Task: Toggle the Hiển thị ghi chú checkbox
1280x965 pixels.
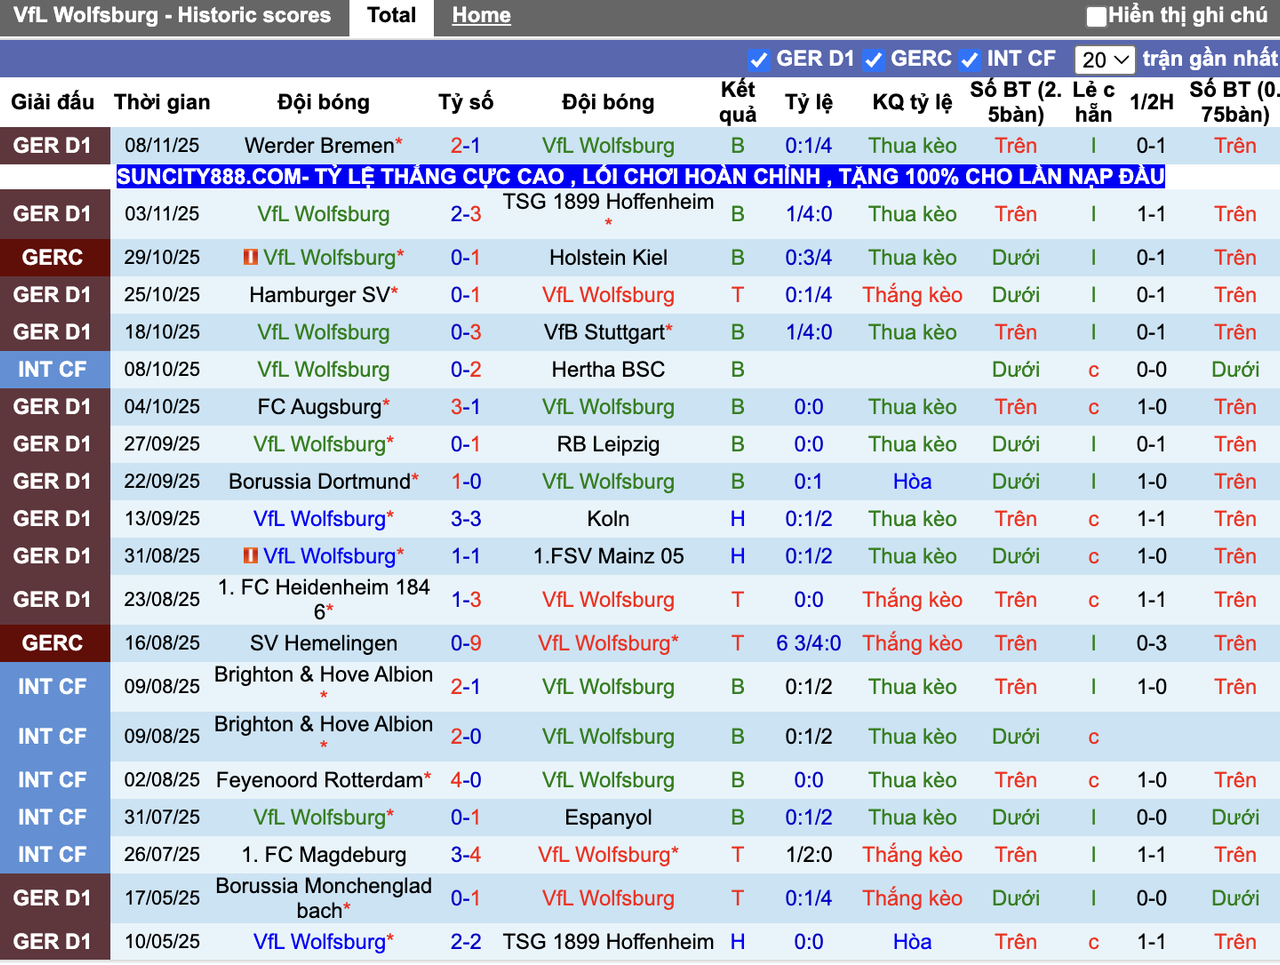Action: pyautogui.click(x=1097, y=16)
